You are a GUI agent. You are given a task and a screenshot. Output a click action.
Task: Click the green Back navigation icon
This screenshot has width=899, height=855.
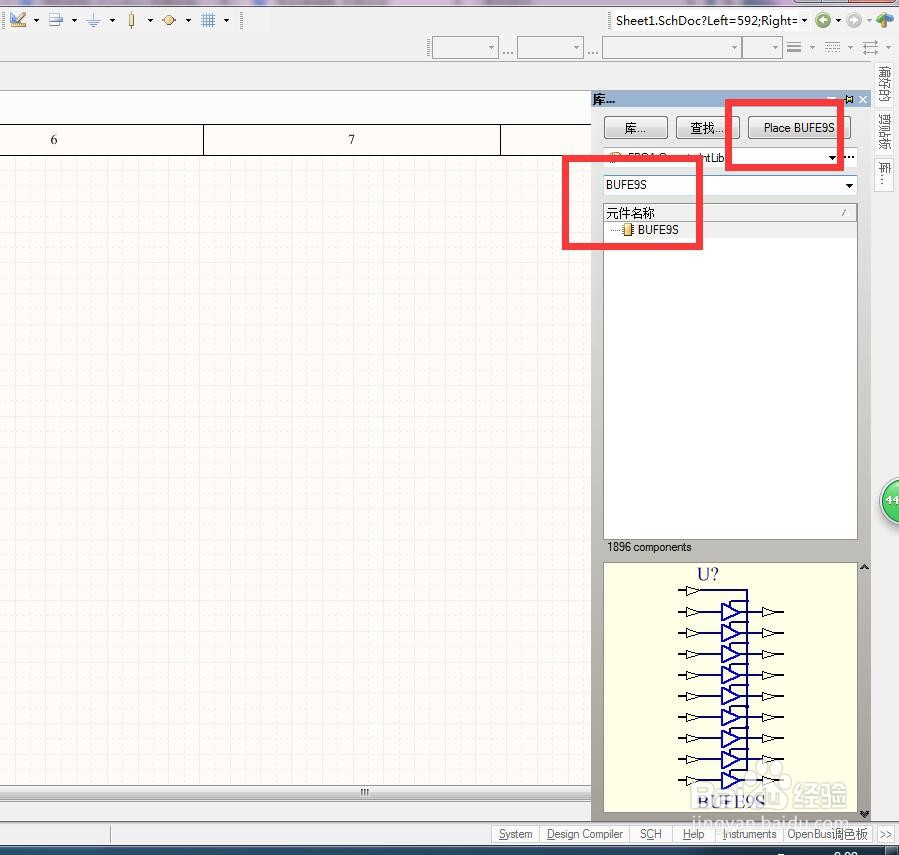point(823,21)
